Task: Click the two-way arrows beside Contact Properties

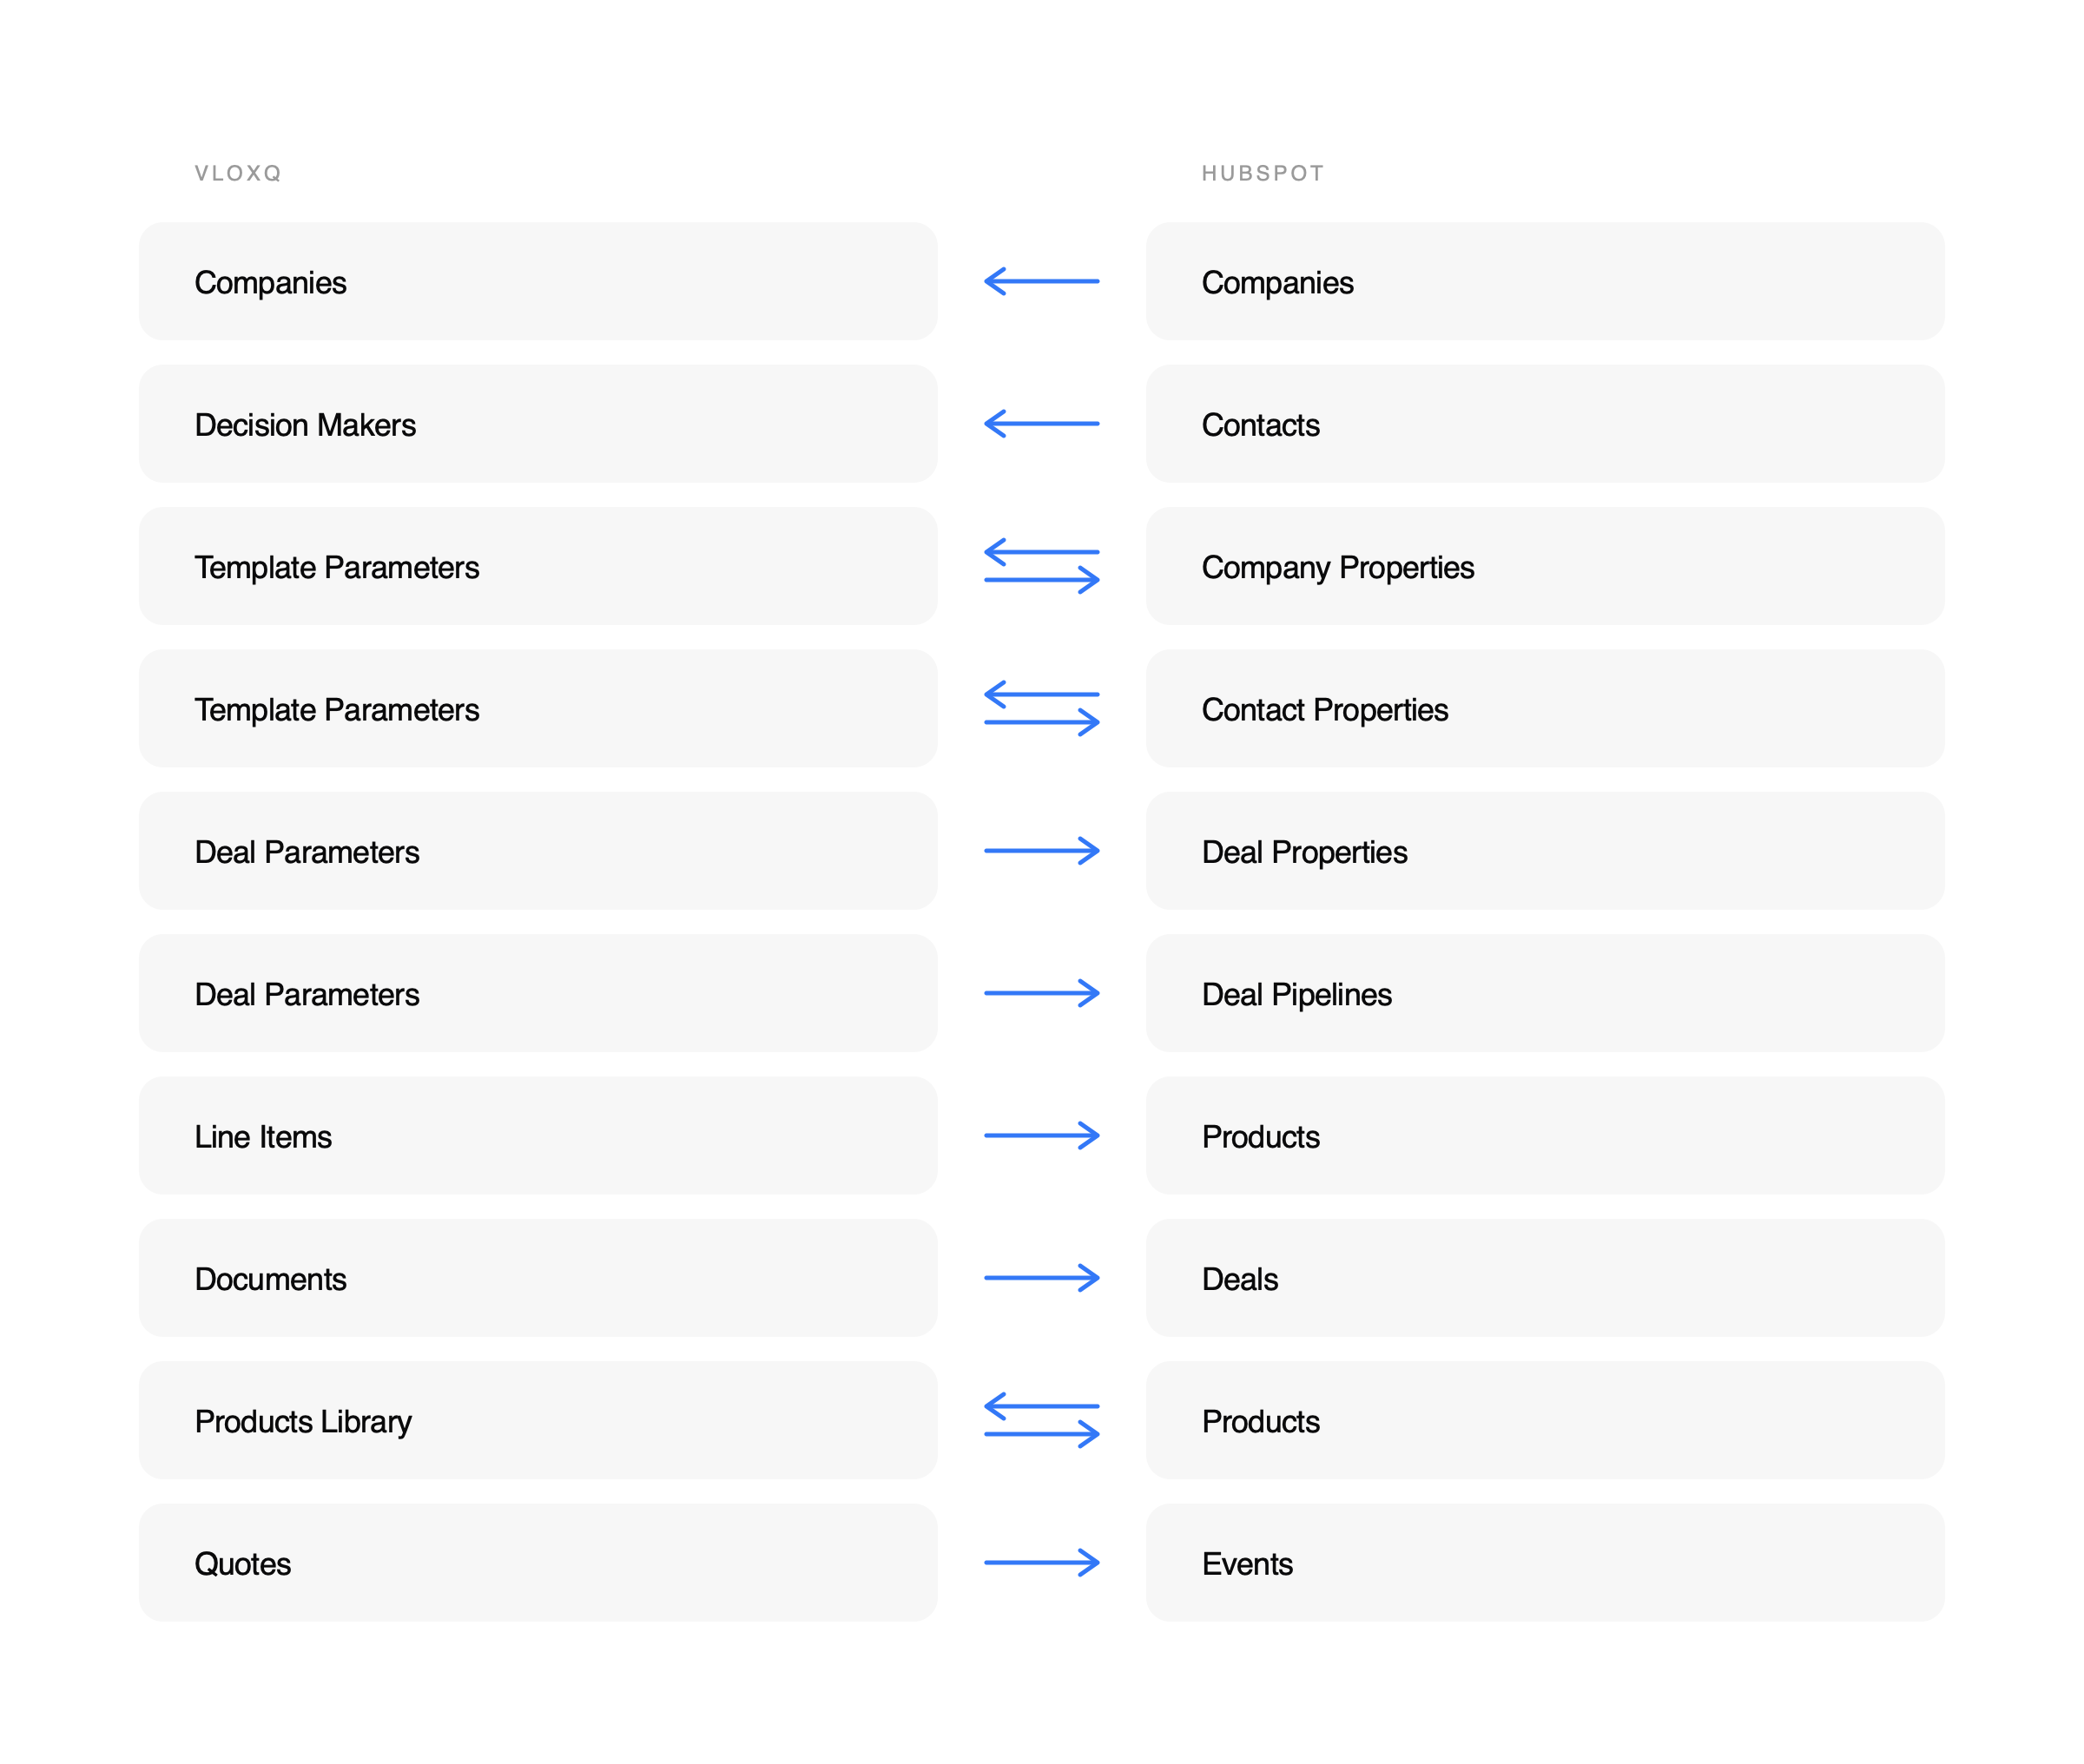Action: [x=1041, y=708]
